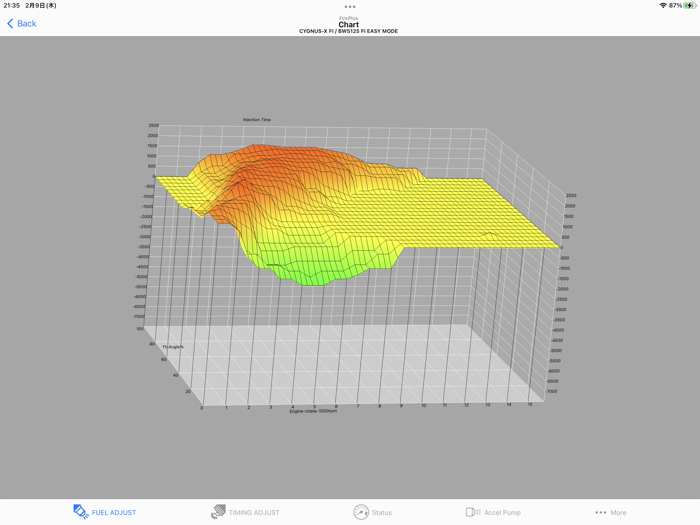The image size is (700, 525).
Task: Tap the battery charging icon
Action: [690, 5]
